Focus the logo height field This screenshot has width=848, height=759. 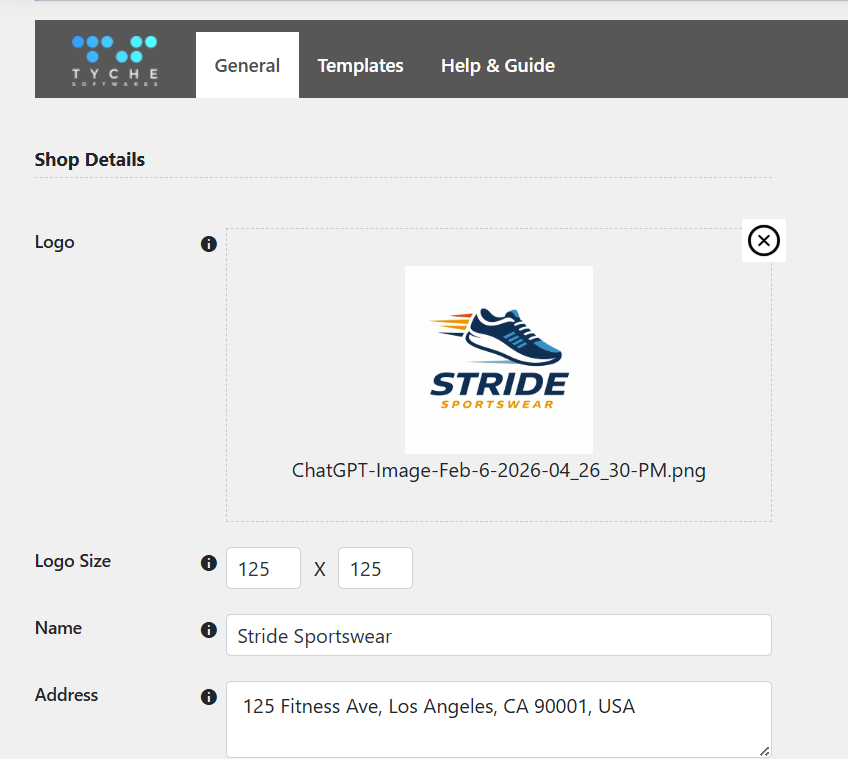375,569
